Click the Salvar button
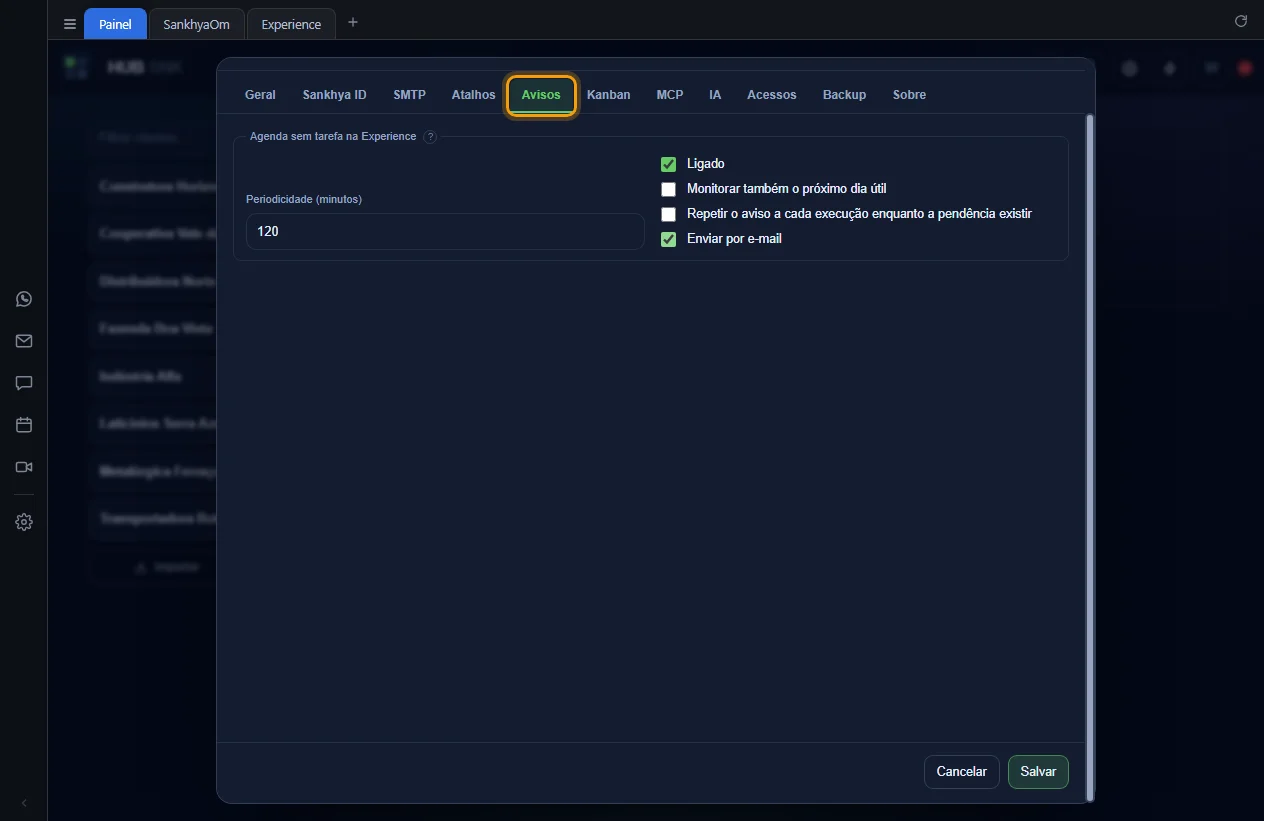The width and height of the screenshot is (1264, 821). coord(1038,772)
